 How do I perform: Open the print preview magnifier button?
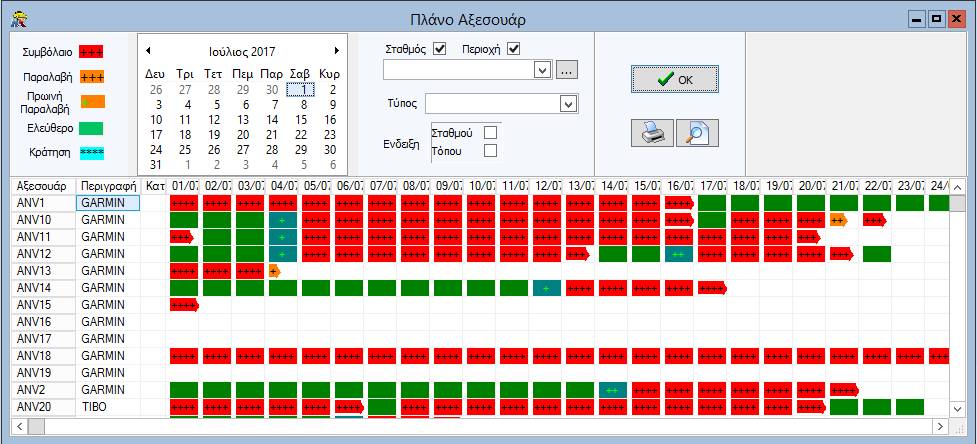pos(697,133)
